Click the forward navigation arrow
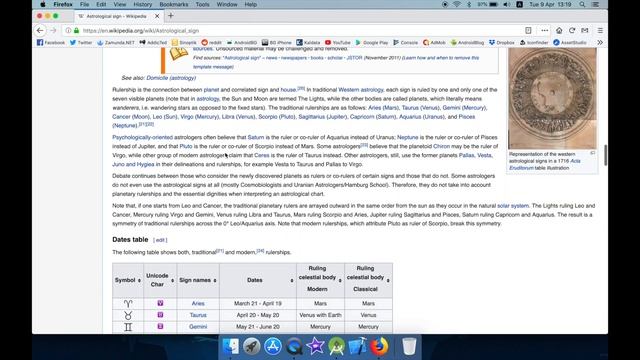 click(x=53, y=31)
